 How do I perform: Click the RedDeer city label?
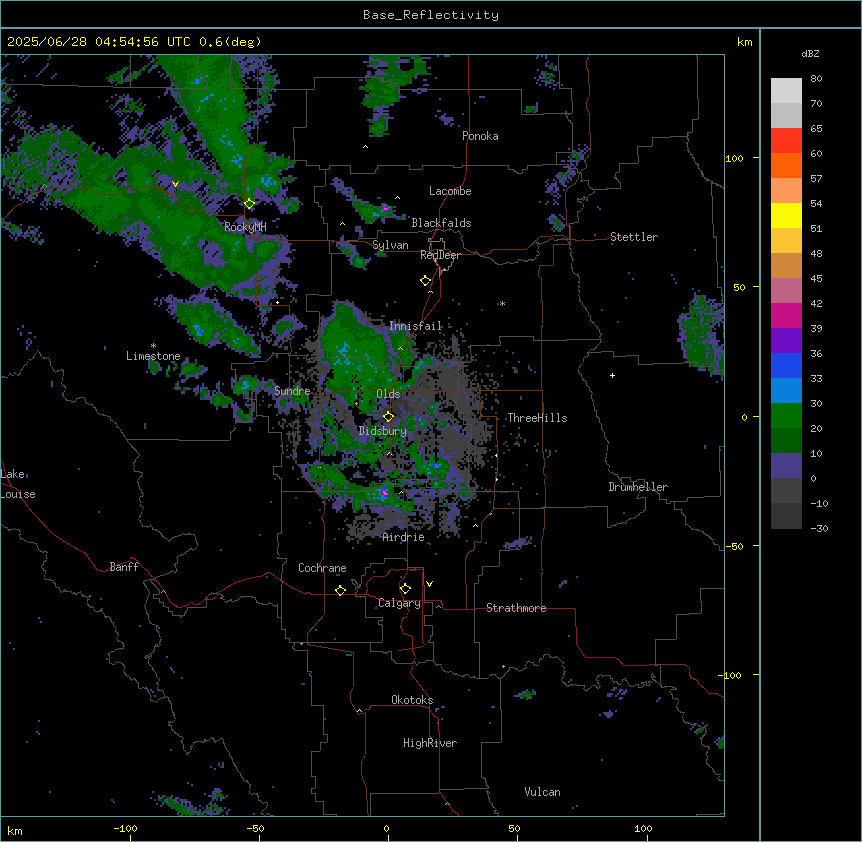point(440,255)
